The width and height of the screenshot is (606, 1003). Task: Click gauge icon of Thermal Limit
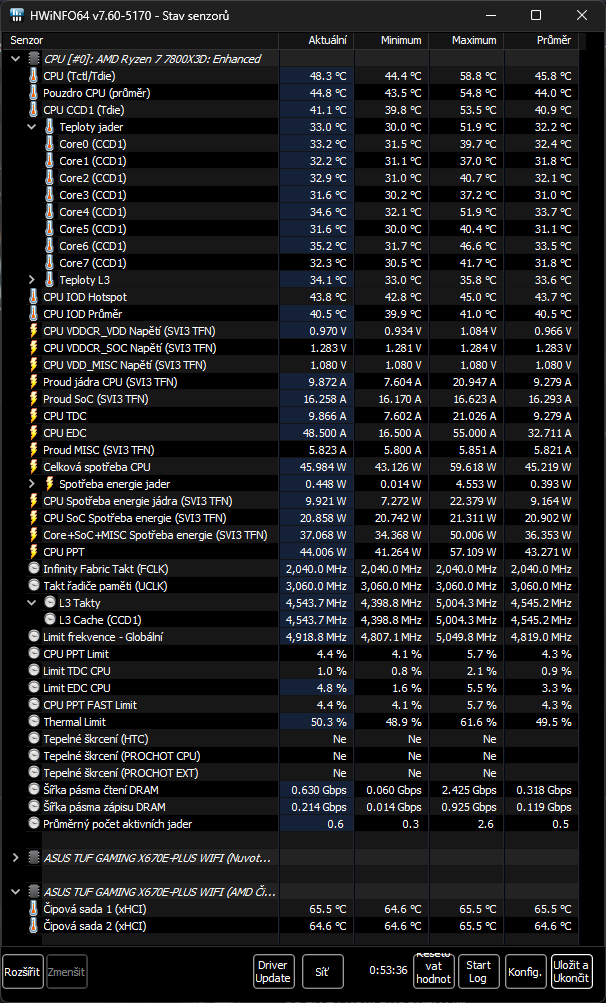tap(34, 722)
